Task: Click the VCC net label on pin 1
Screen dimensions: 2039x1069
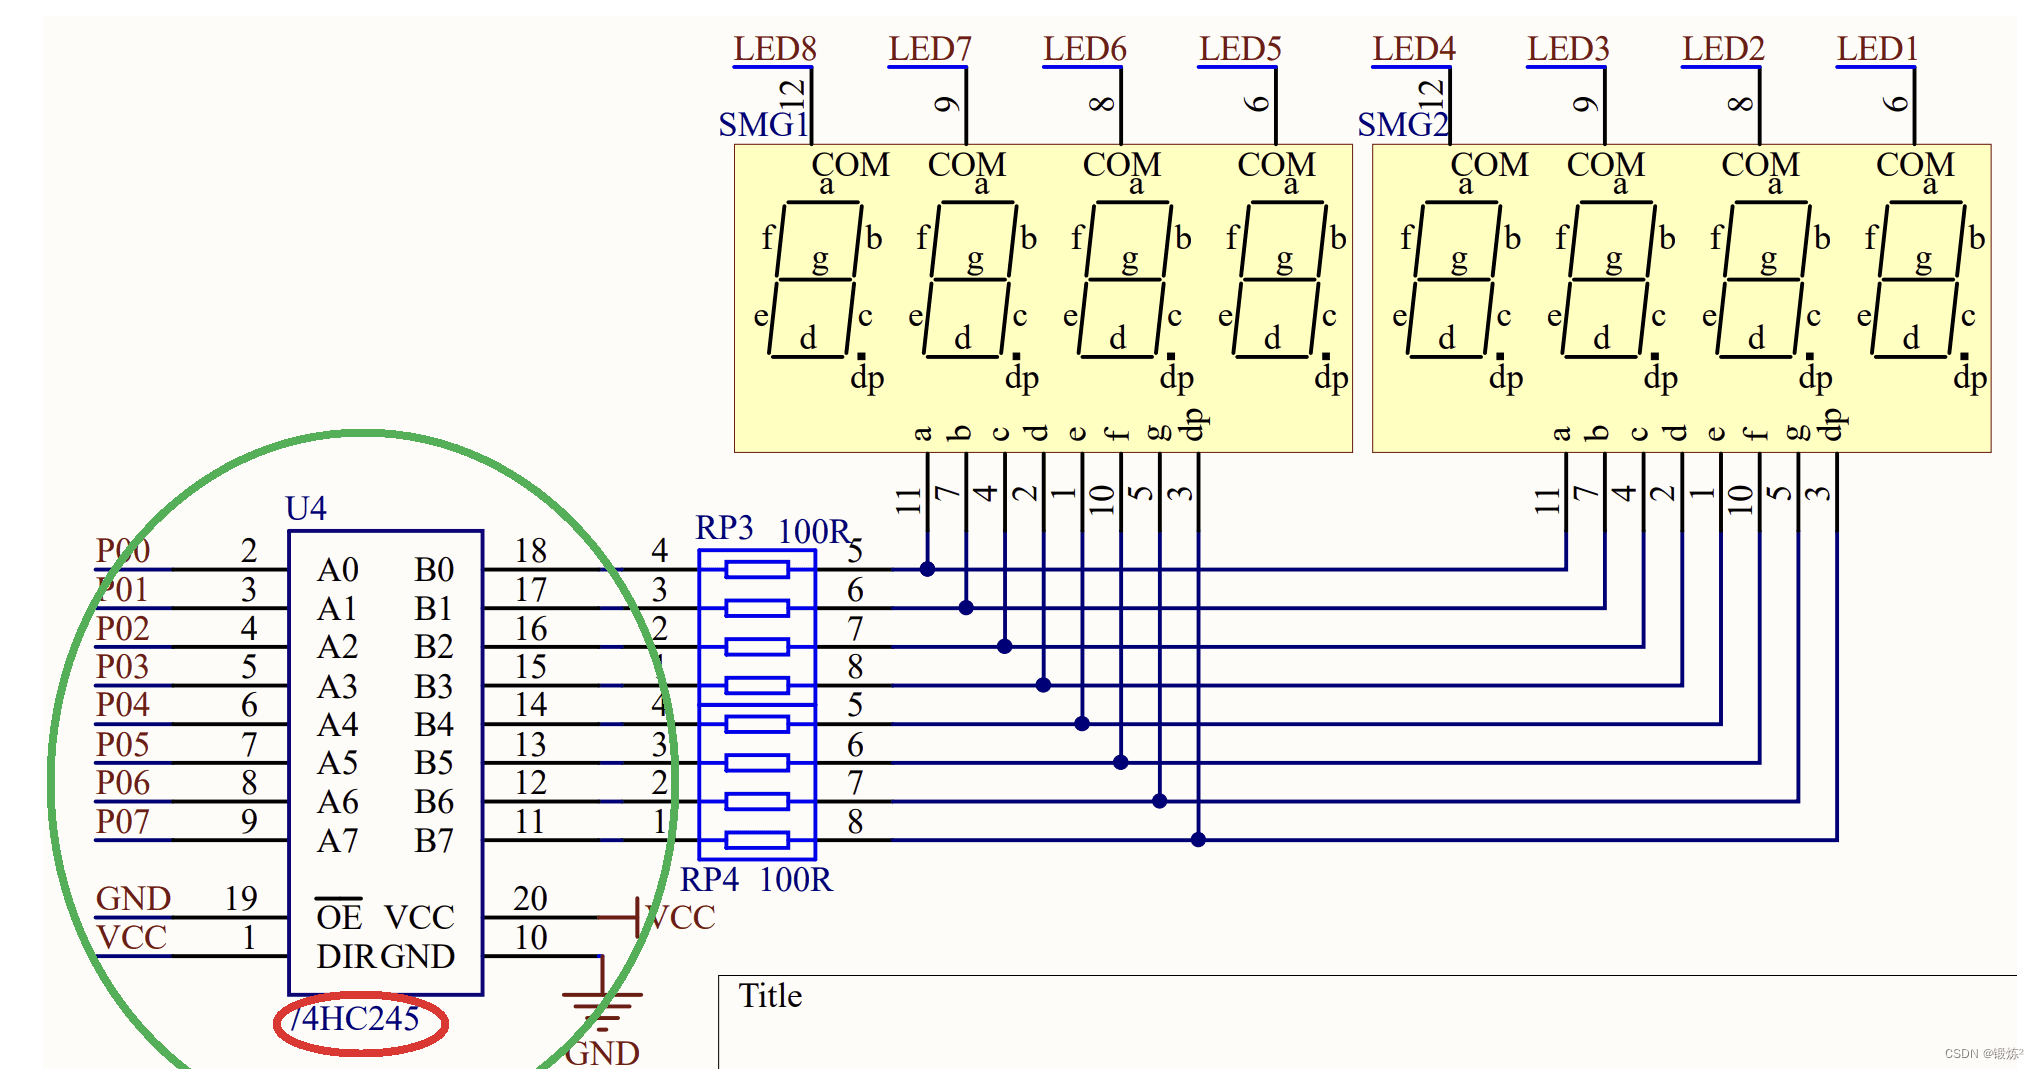Action: tap(131, 937)
